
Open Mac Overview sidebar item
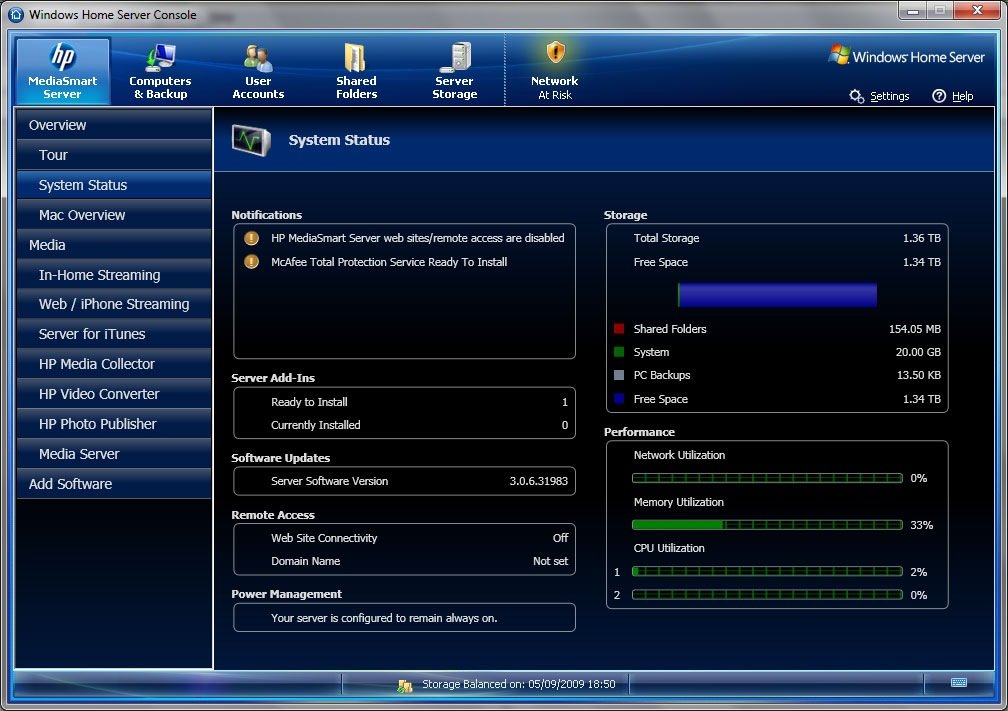[114, 215]
